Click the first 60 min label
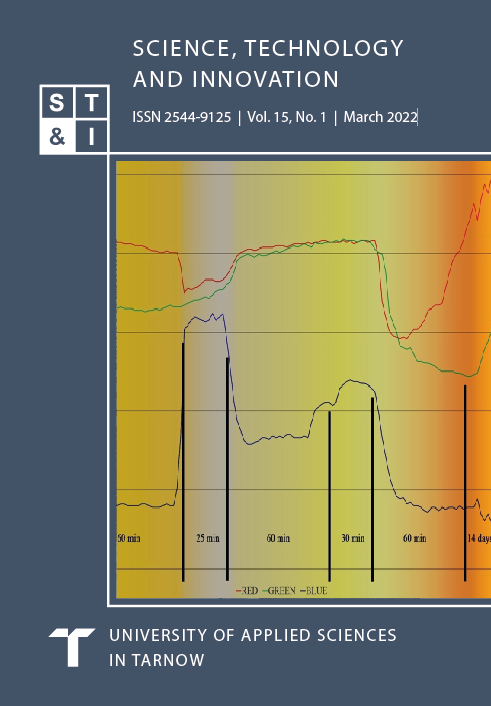The height and width of the screenshot is (706, 491). [278, 538]
